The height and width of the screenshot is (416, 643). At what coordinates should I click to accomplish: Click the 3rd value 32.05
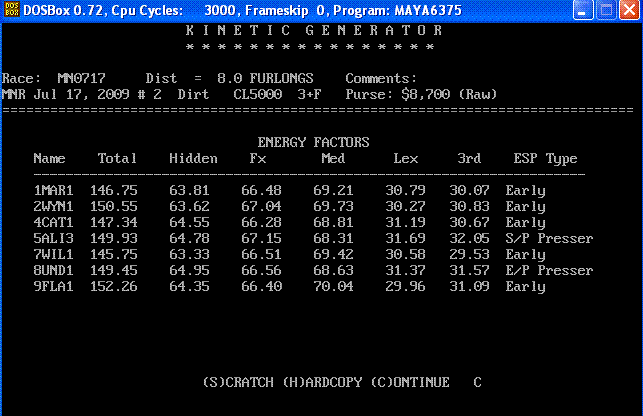[470, 238]
